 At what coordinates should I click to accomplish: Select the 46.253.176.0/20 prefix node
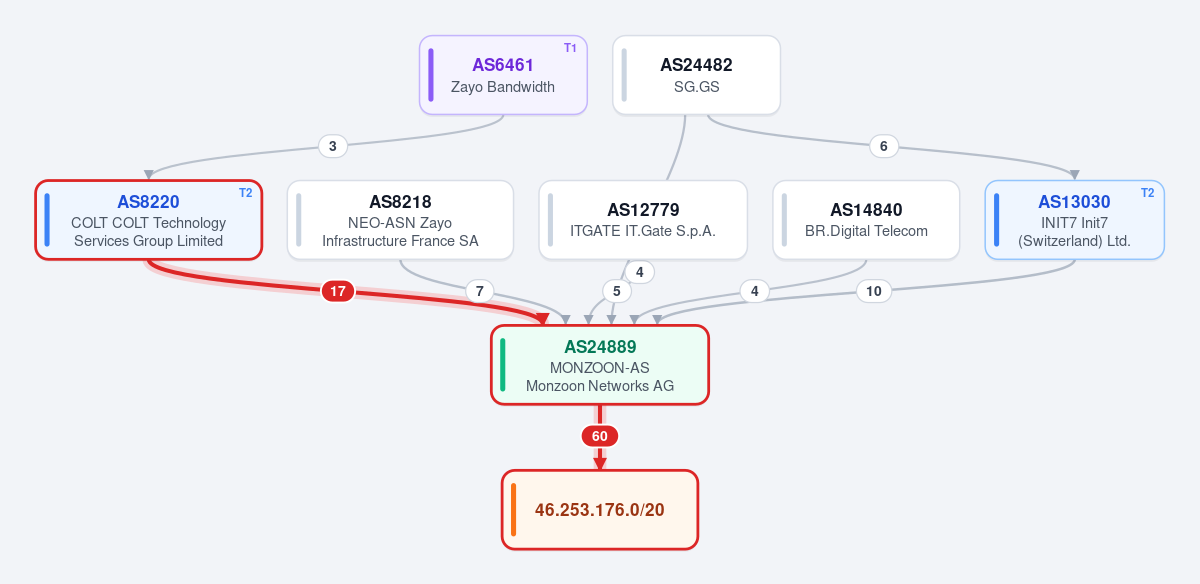600,510
